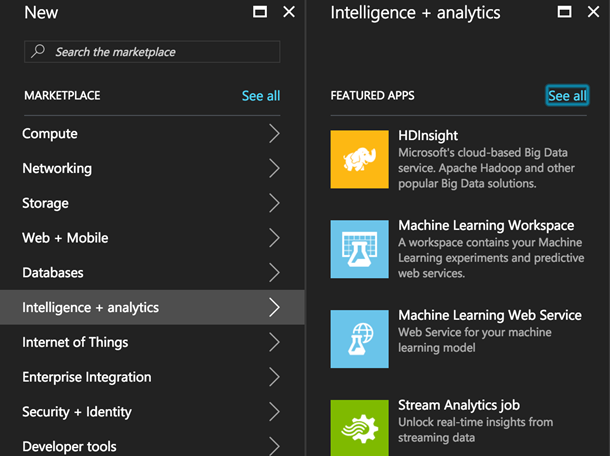Screen dimensions: 610x456
Task: Open the Stream Analytics job gear icon
Action: 359,428
